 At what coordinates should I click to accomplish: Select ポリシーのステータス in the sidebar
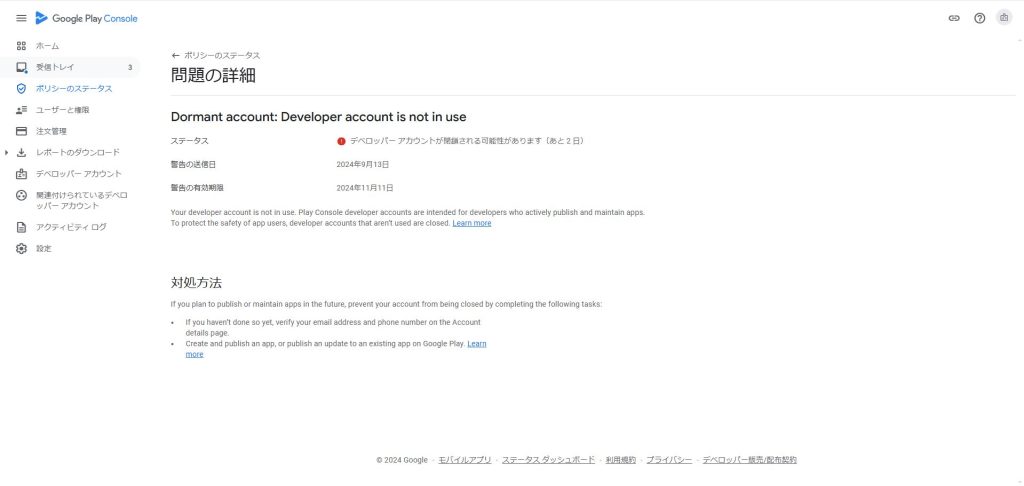[x=74, y=88]
